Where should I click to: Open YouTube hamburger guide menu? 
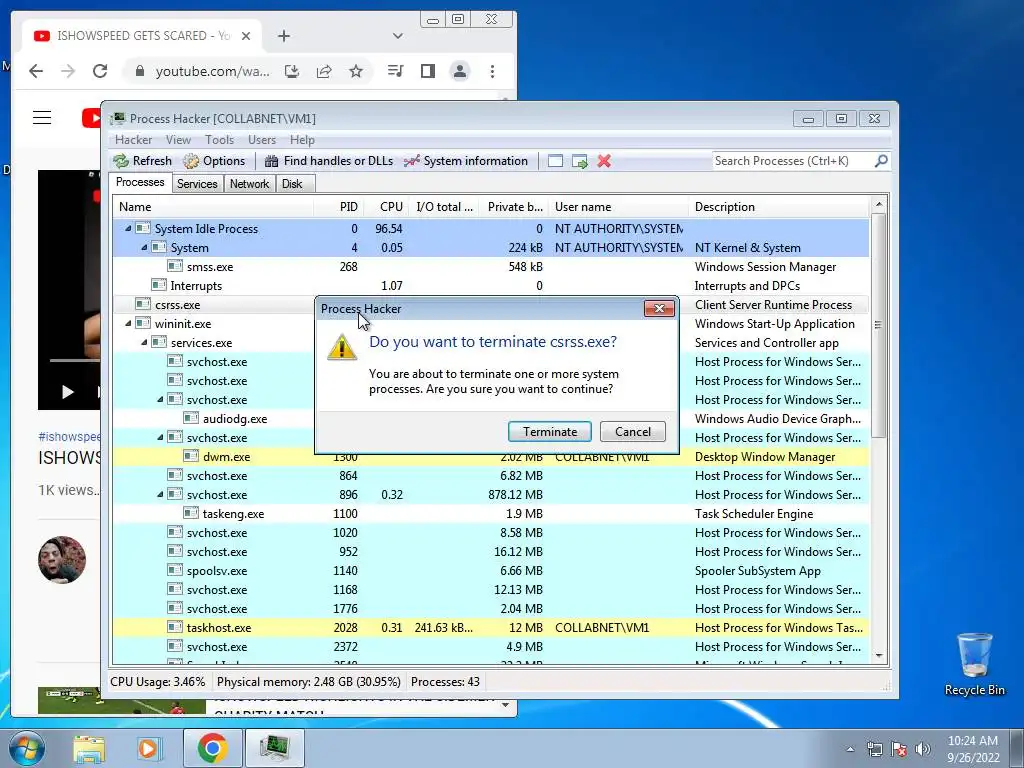[42, 118]
